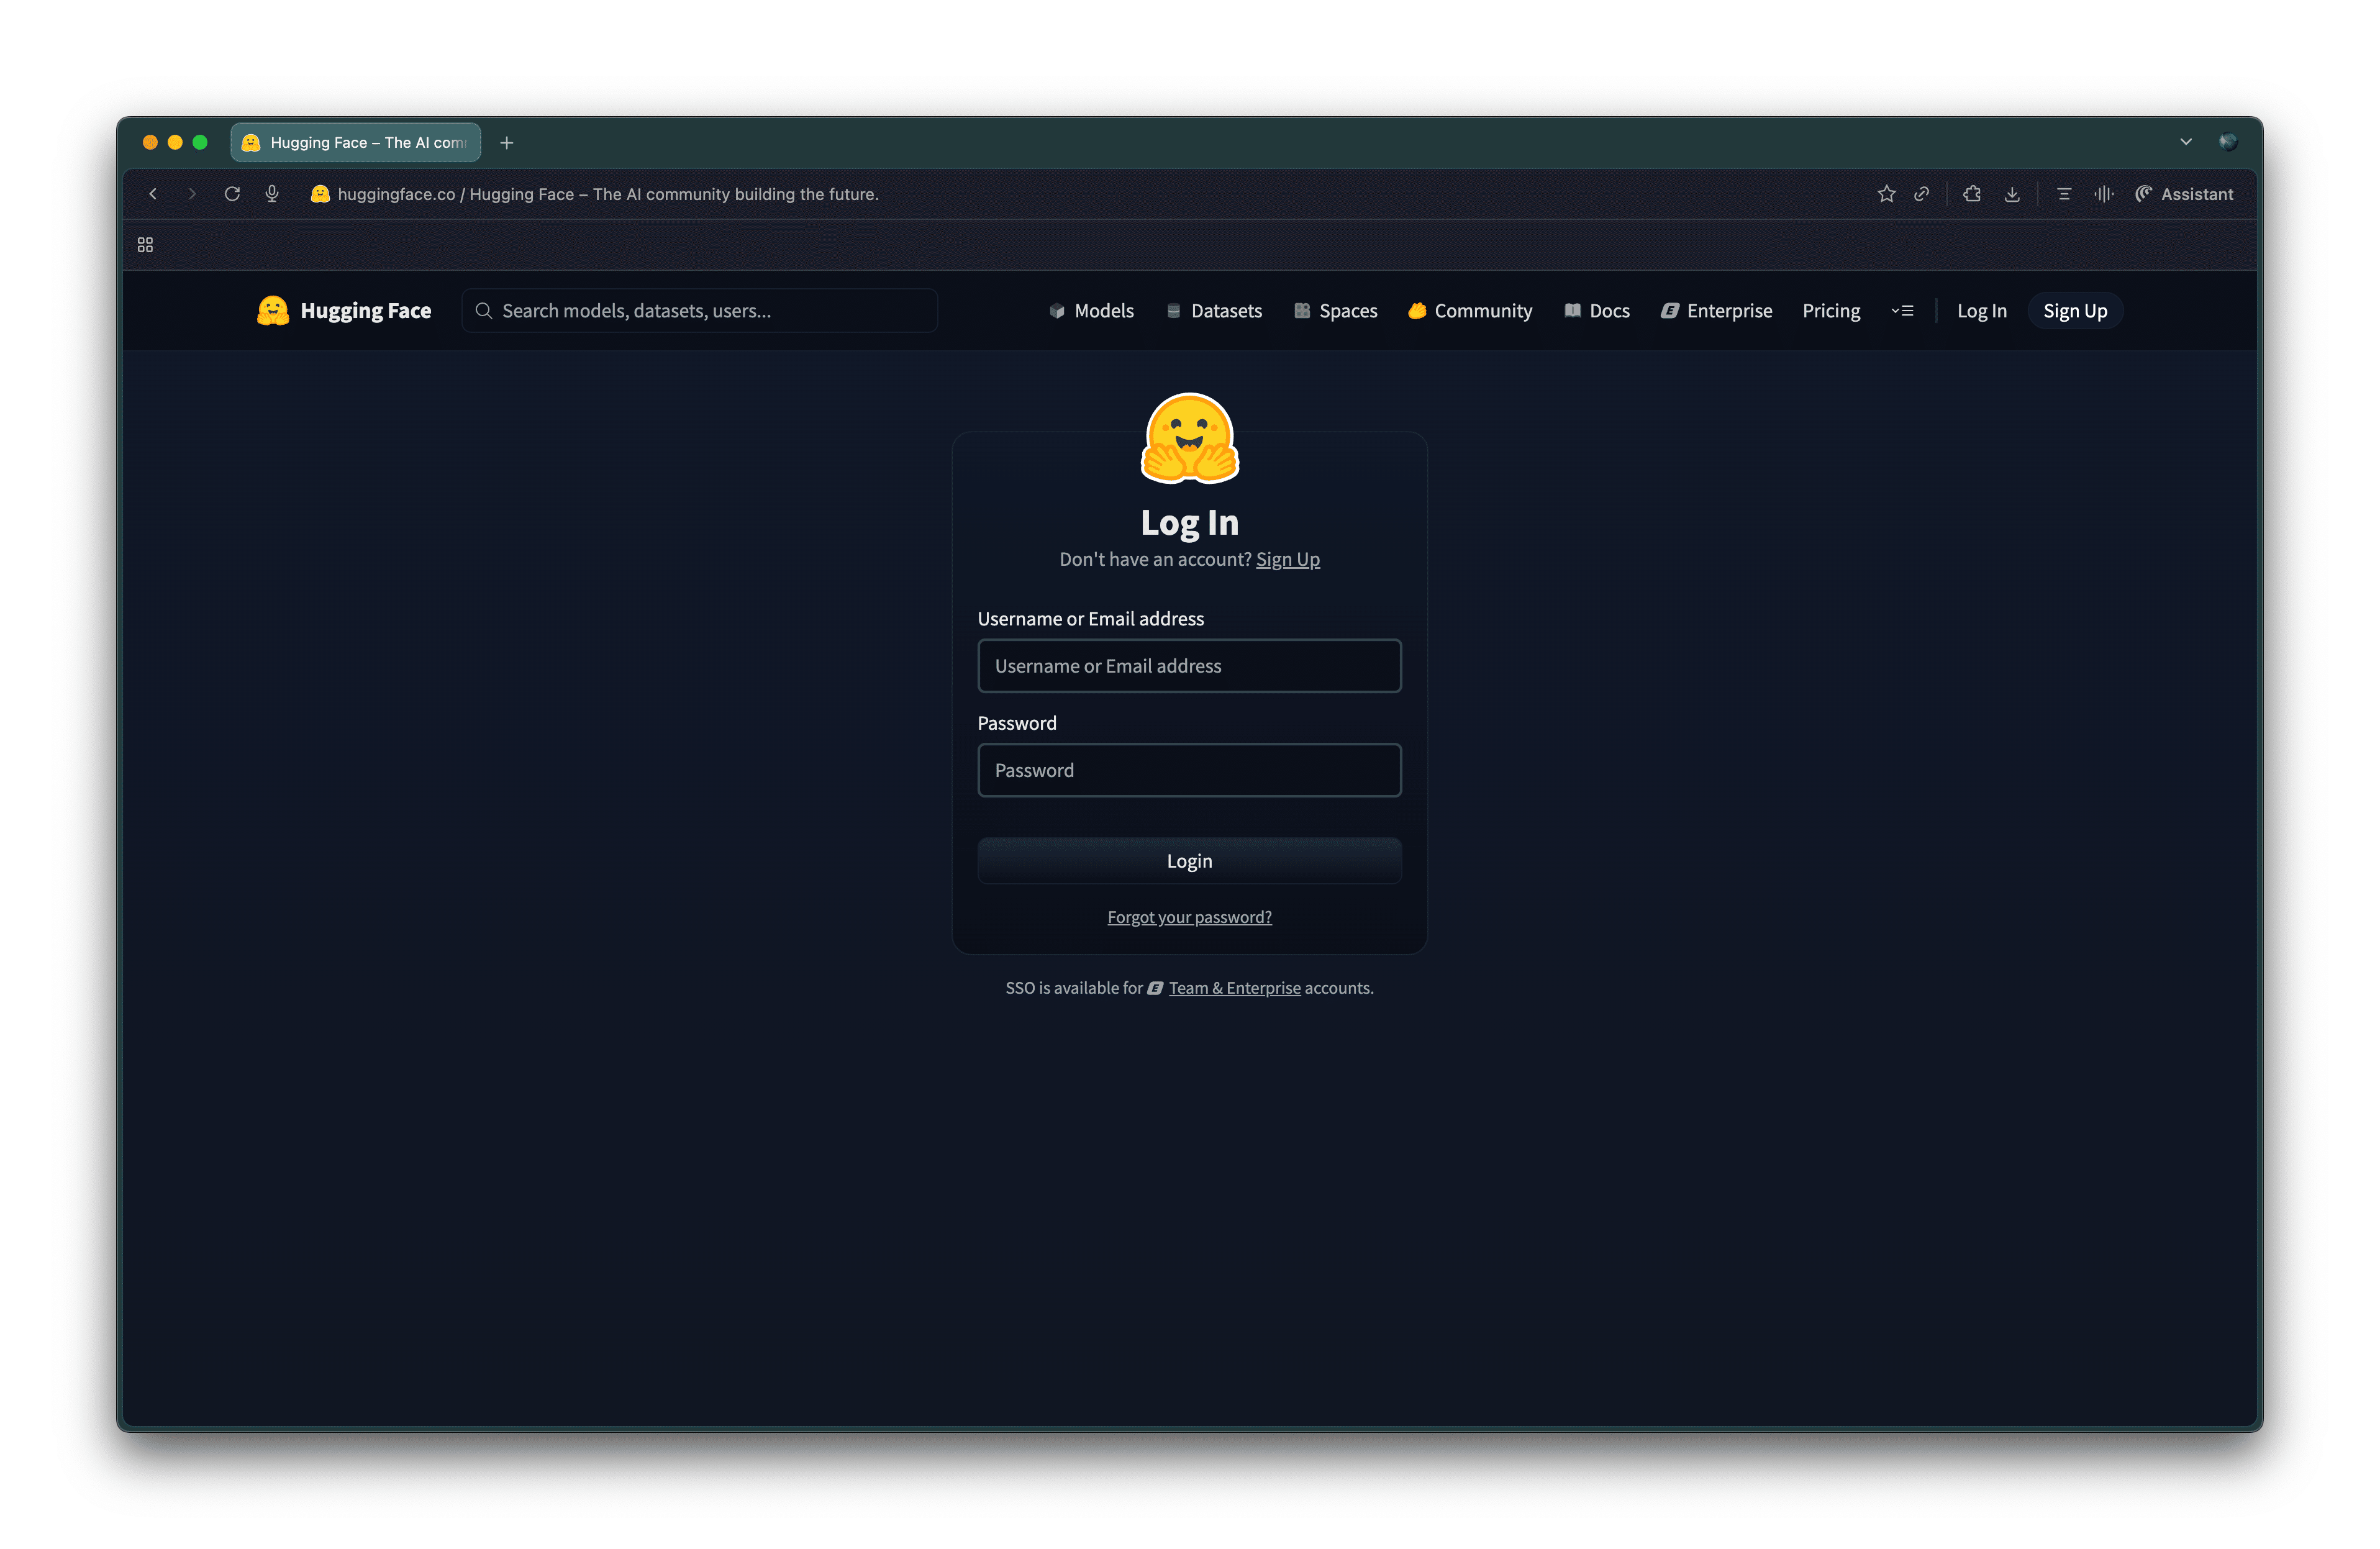Click the microphone voice input icon
Screen dimensions: 2380x1549
[x=272, y=194]
